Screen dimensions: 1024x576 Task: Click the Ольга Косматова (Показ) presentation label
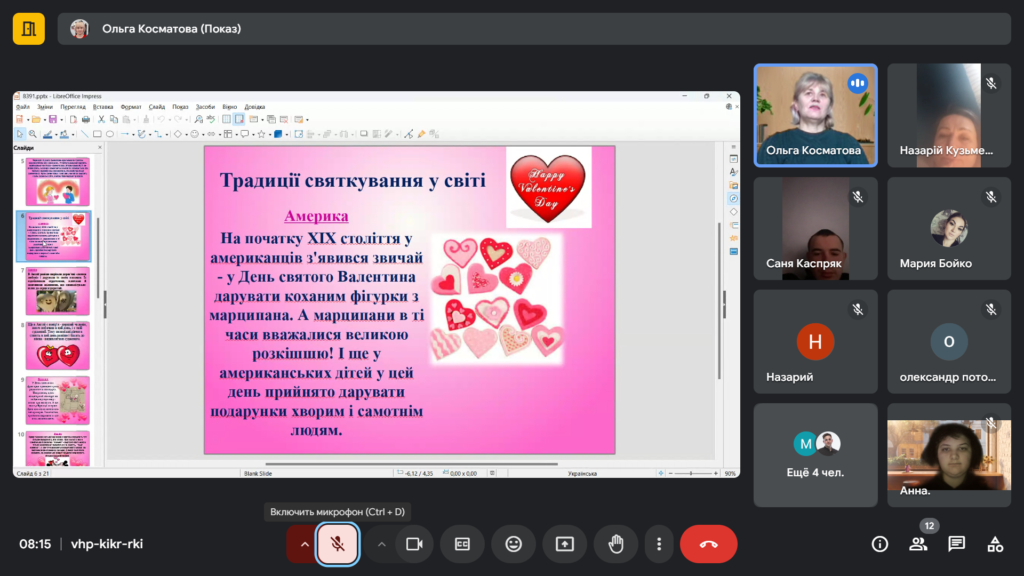tap(171, 29)
